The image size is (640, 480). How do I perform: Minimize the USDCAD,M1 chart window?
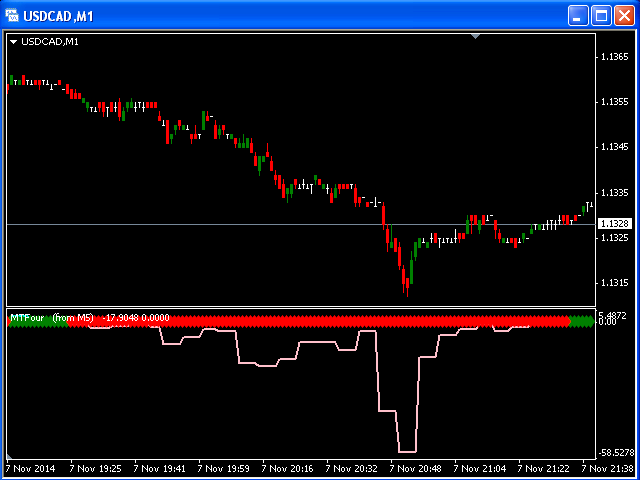coord(578,15)
